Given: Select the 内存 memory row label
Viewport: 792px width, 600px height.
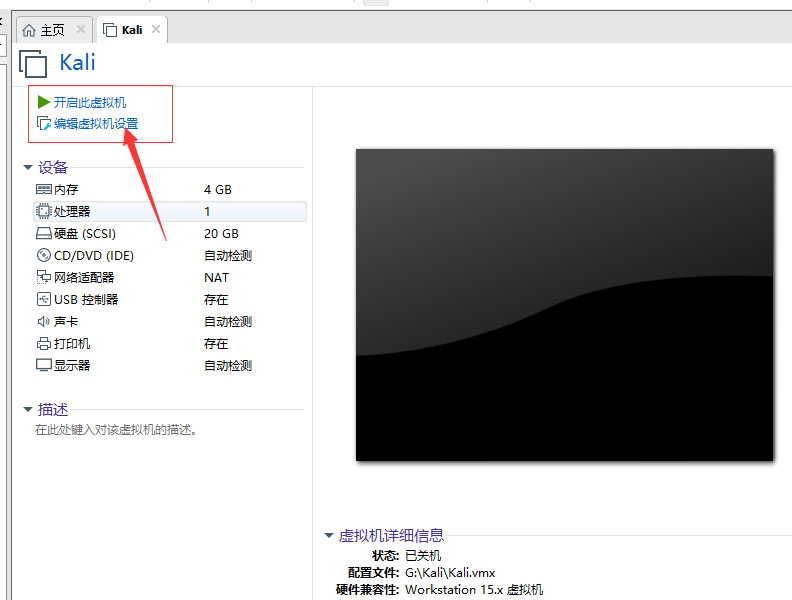Looking at the screenshot, I should [66, 189].
